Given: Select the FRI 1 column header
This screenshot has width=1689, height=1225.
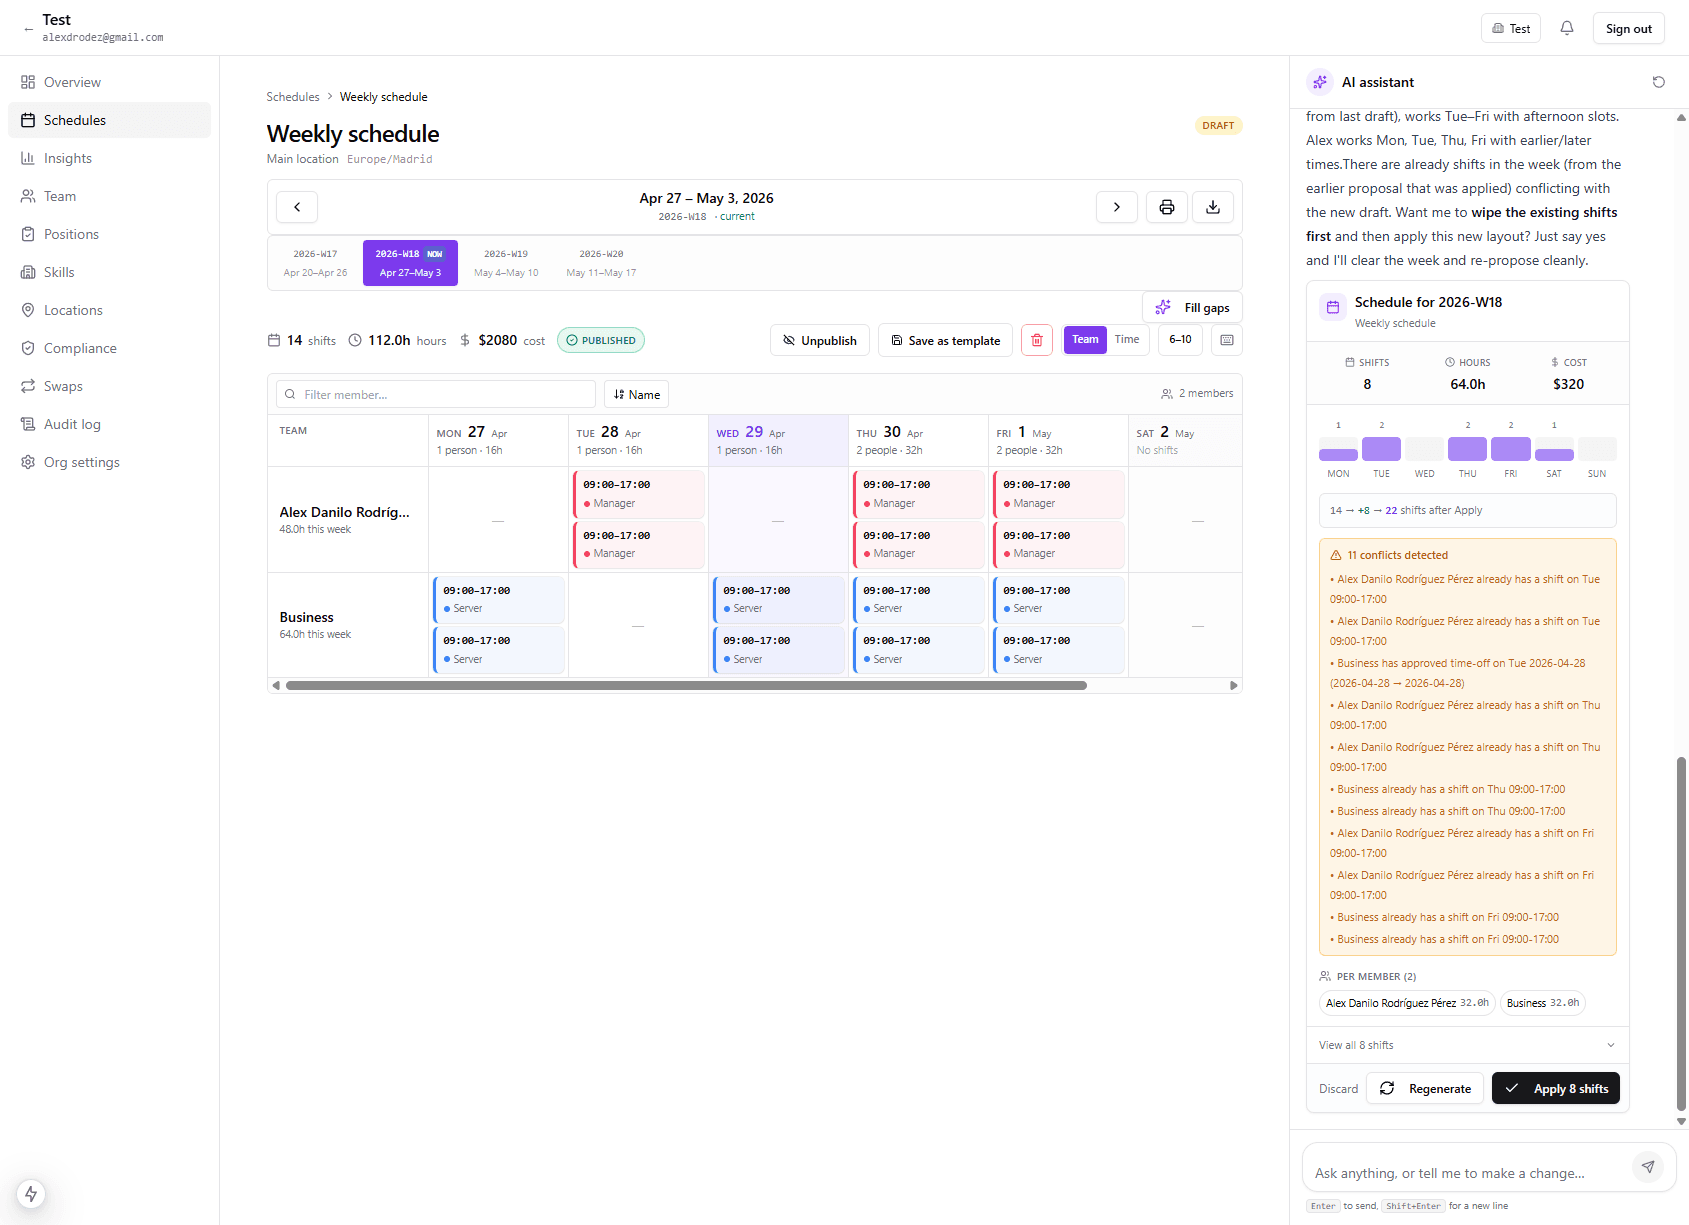Looking at the screenshot, I should (1058, 441).
